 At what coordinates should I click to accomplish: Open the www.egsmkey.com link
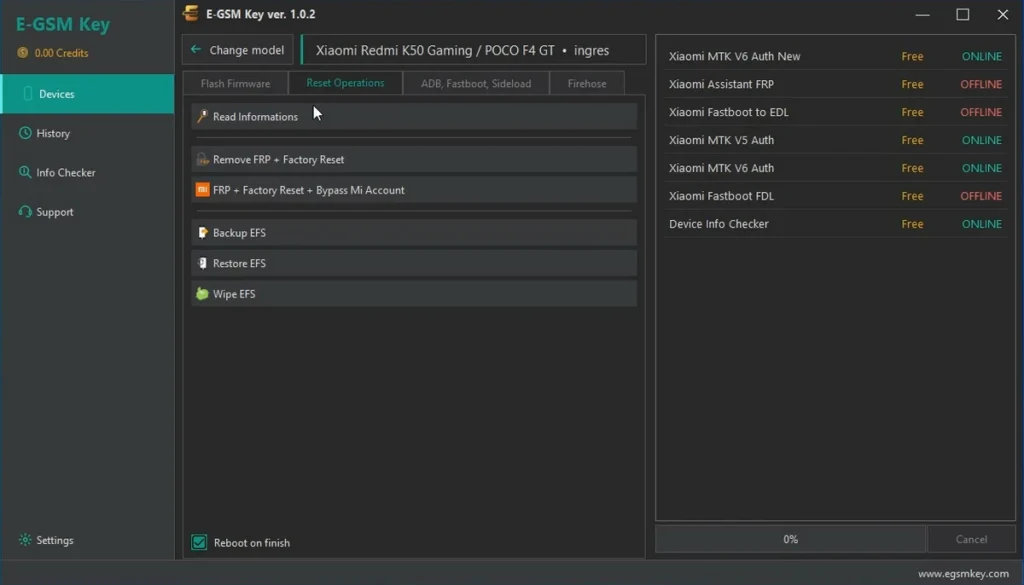963,574
